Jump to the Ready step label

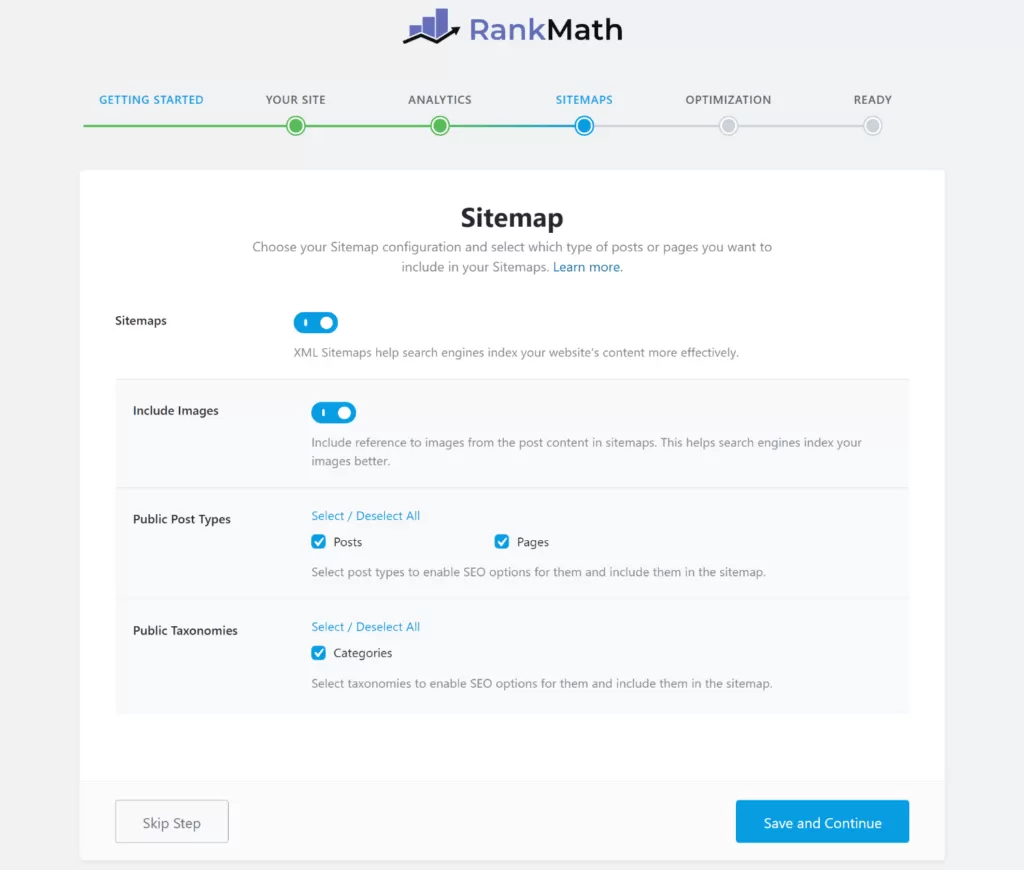click(x=872, y=100)
